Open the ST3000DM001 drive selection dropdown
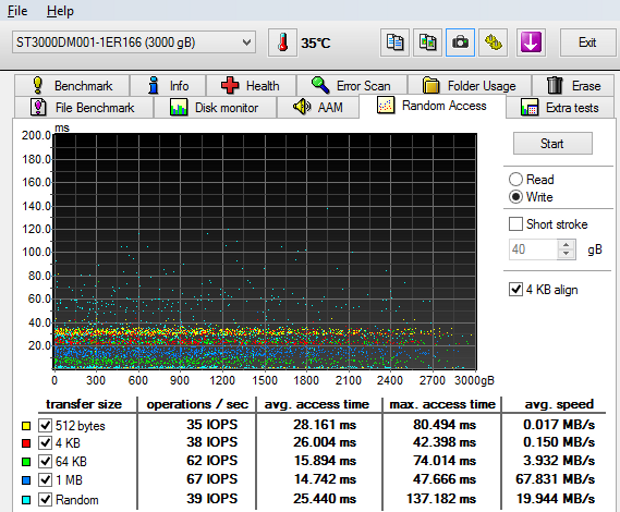 coord(134,42)
